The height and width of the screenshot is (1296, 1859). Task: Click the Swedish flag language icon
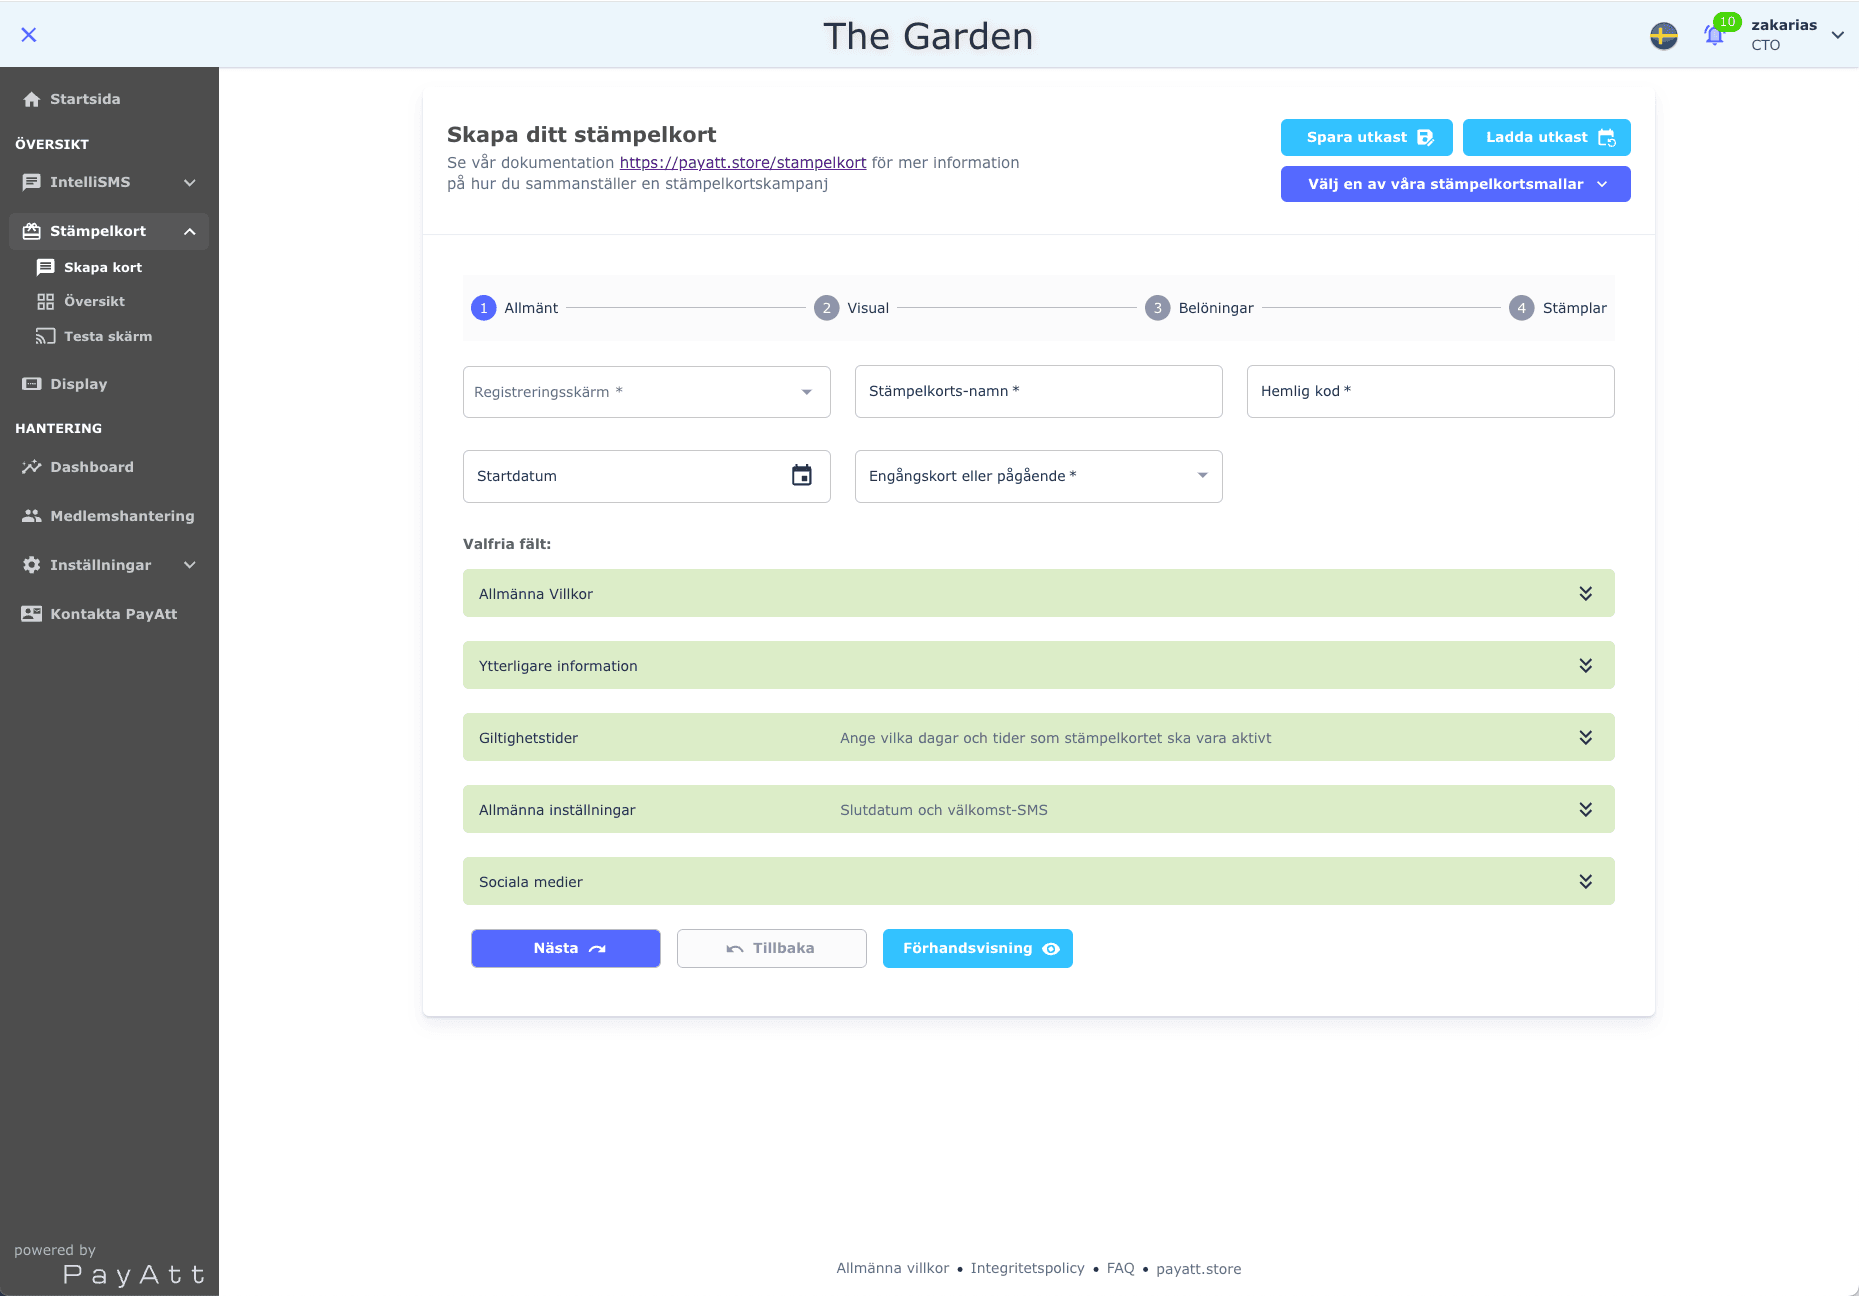tap(1664, 36)
